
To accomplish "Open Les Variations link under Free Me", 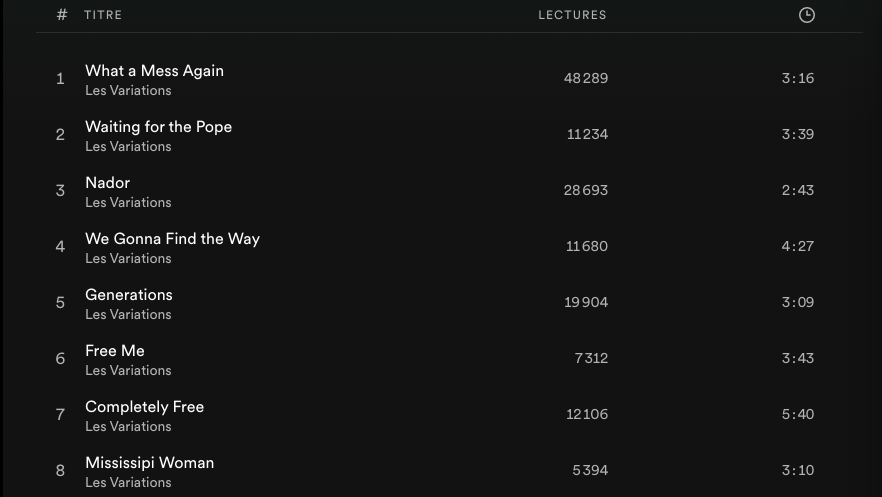I will (128, 371).
